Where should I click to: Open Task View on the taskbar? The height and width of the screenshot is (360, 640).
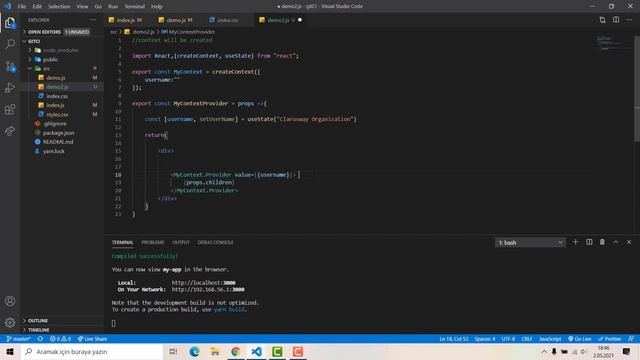pyautogui.click(x=173, y=351)
